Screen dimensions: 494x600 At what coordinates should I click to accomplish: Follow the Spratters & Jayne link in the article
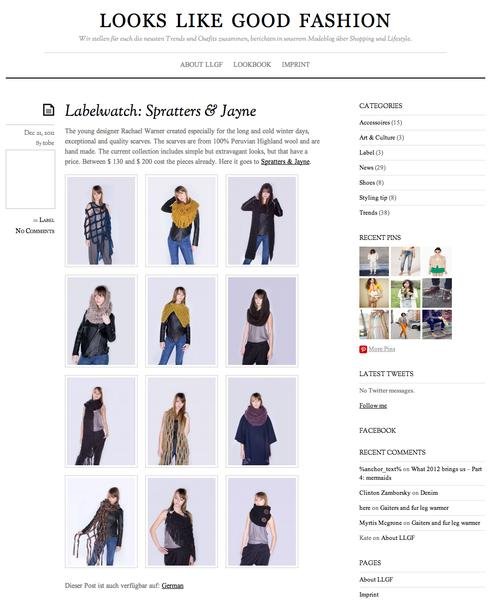285,161
